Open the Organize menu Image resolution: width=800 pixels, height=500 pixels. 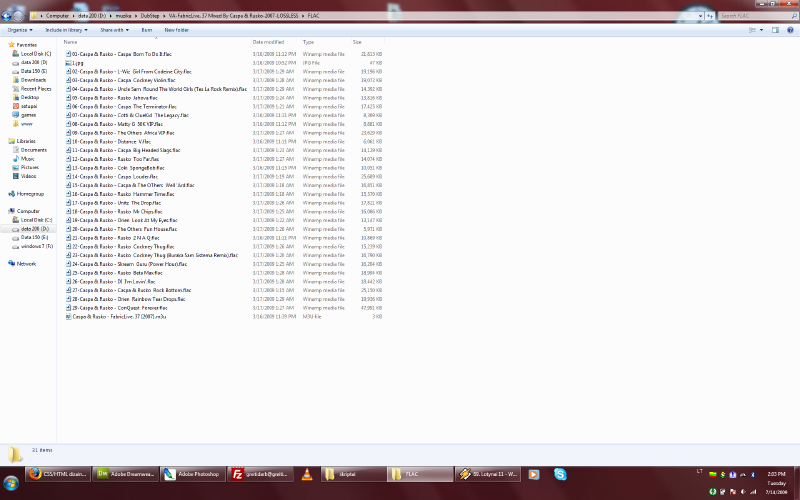20,30
